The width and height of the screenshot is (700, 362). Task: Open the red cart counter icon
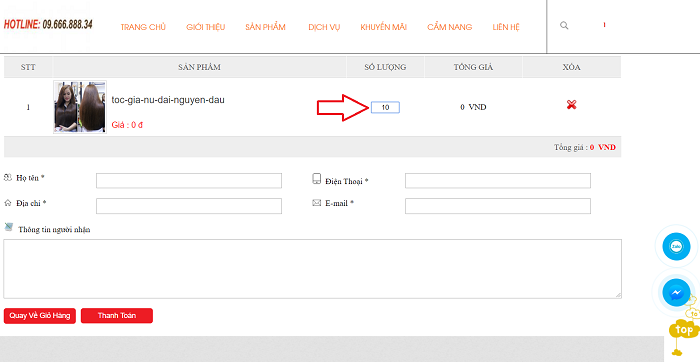coord(604,25)
